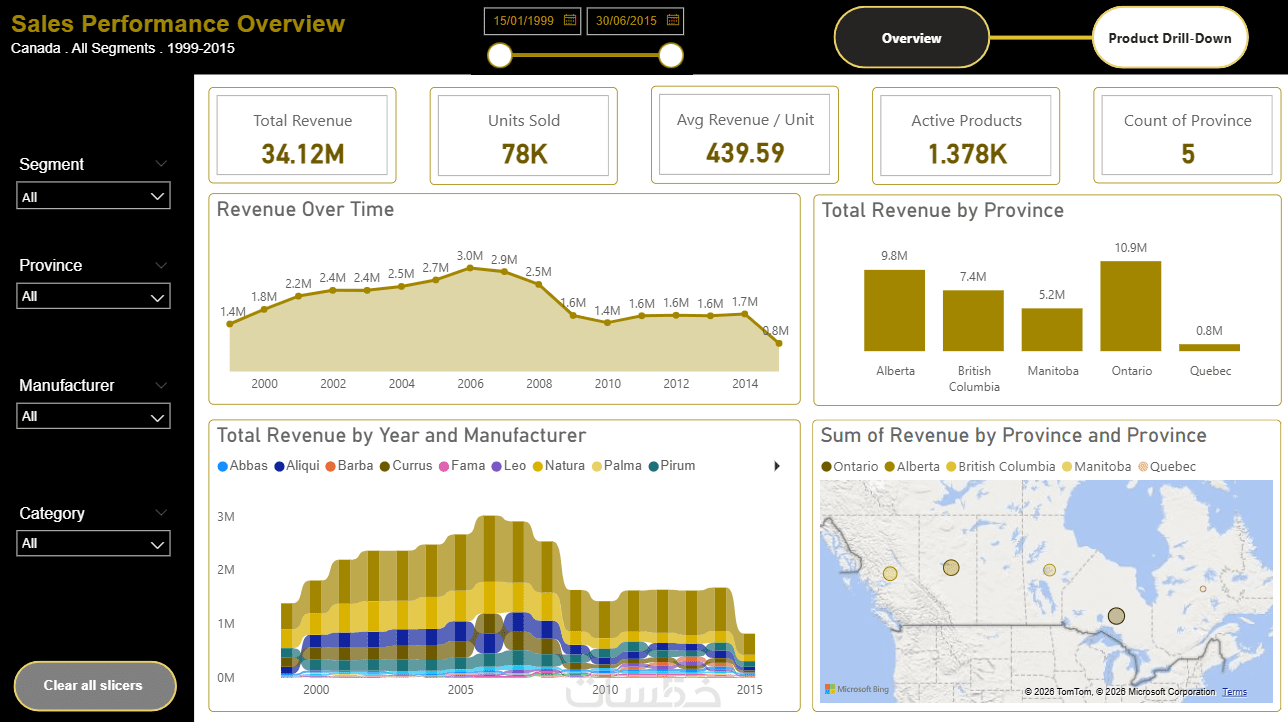Viewport: 1288px width, 722px height.
Task: Click the Abbas legend color marker
Action: tap(222, 466)
